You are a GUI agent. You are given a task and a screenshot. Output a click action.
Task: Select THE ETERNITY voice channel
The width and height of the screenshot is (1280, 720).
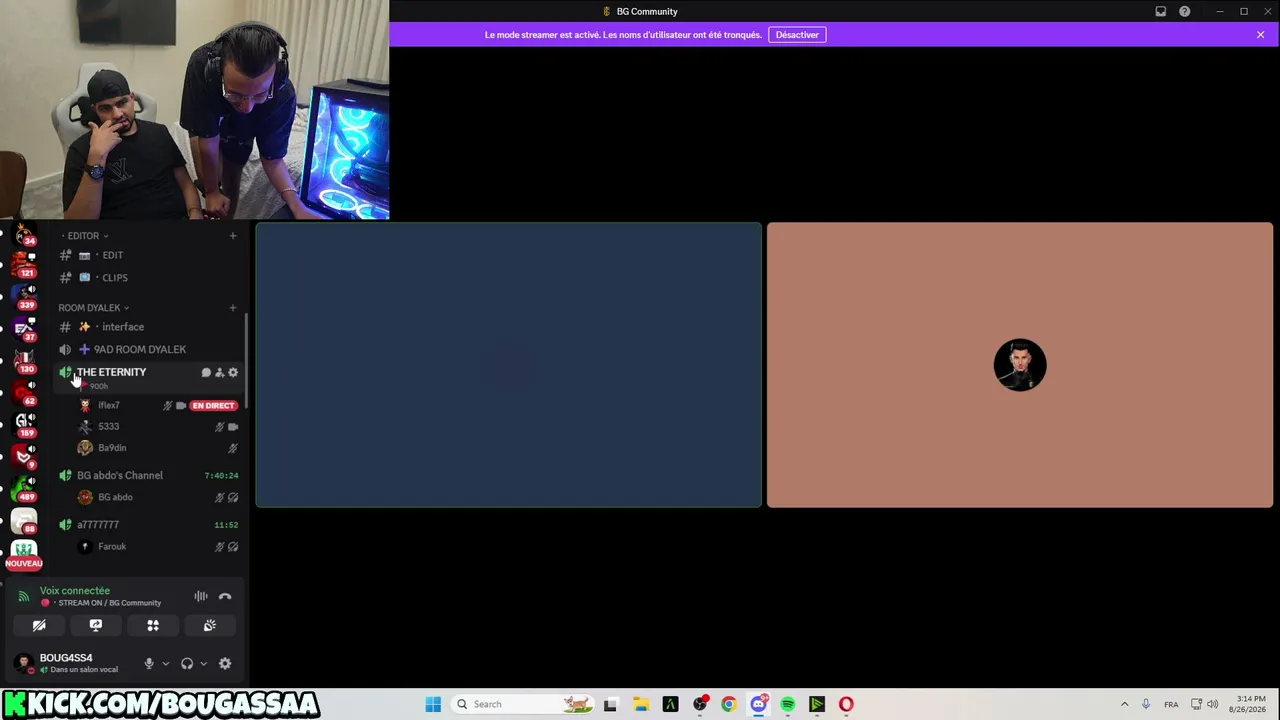(x=112, y=372)
